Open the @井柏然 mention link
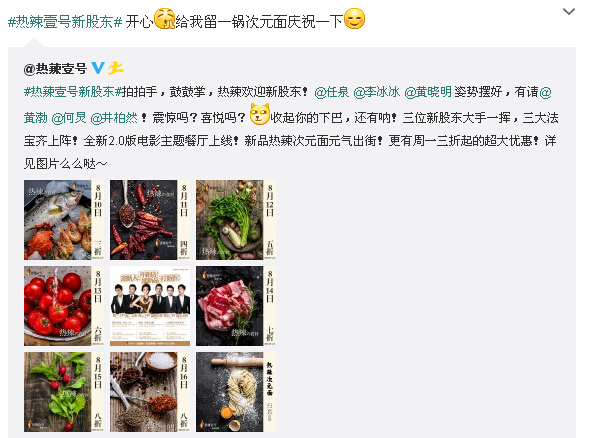The image size is (591, 438). click(x=114, y=118)
